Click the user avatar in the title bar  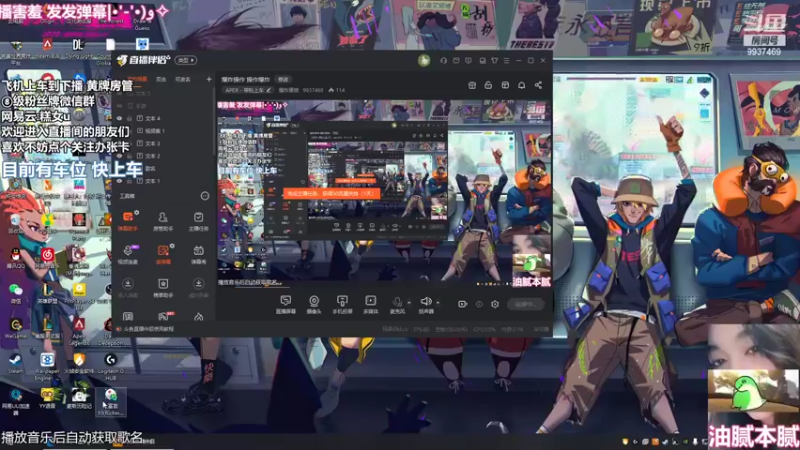click(424, 60)
